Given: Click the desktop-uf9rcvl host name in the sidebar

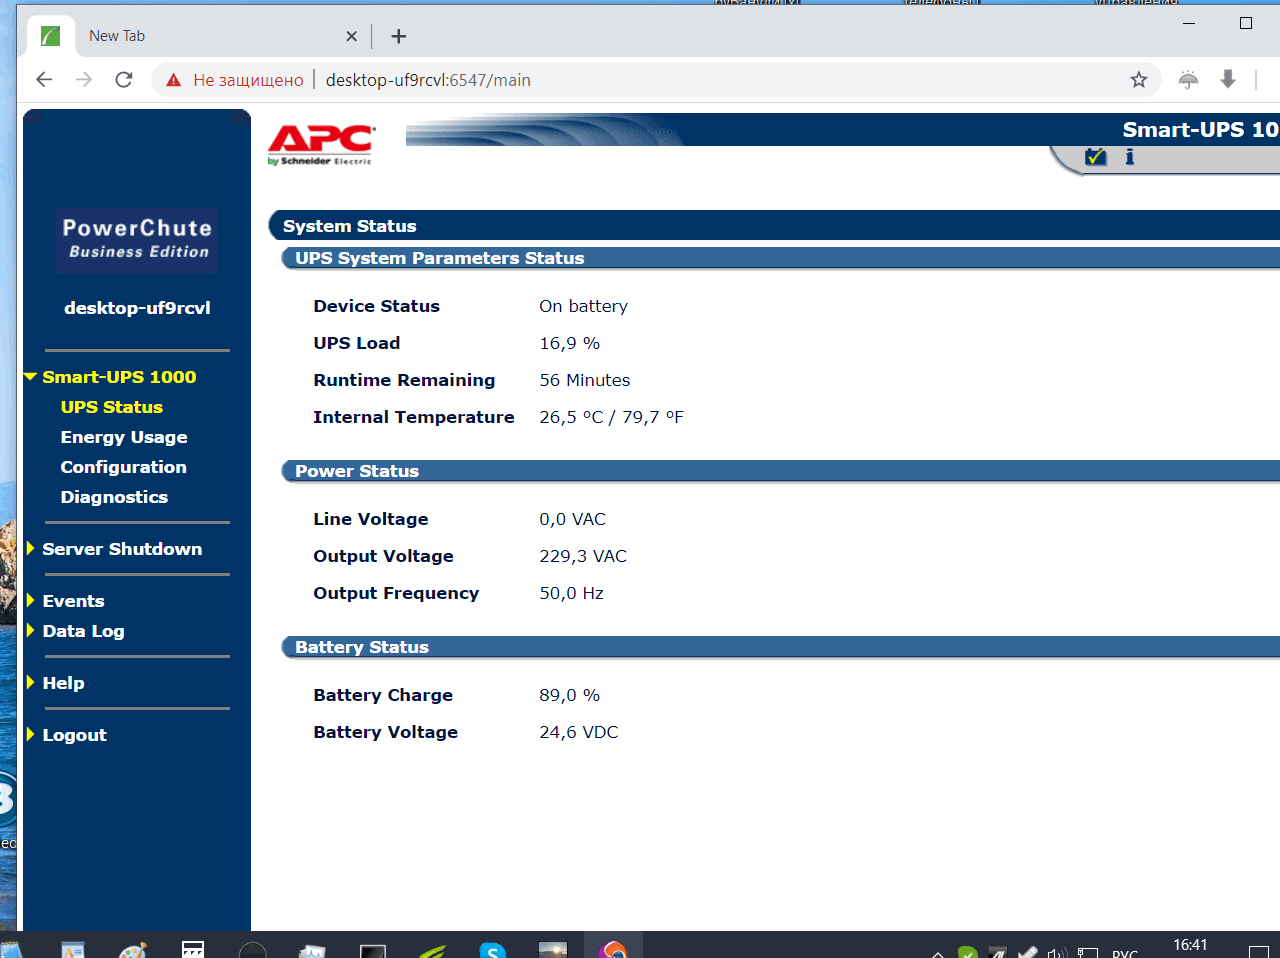Looking at the screenshot, I should 137,308.
